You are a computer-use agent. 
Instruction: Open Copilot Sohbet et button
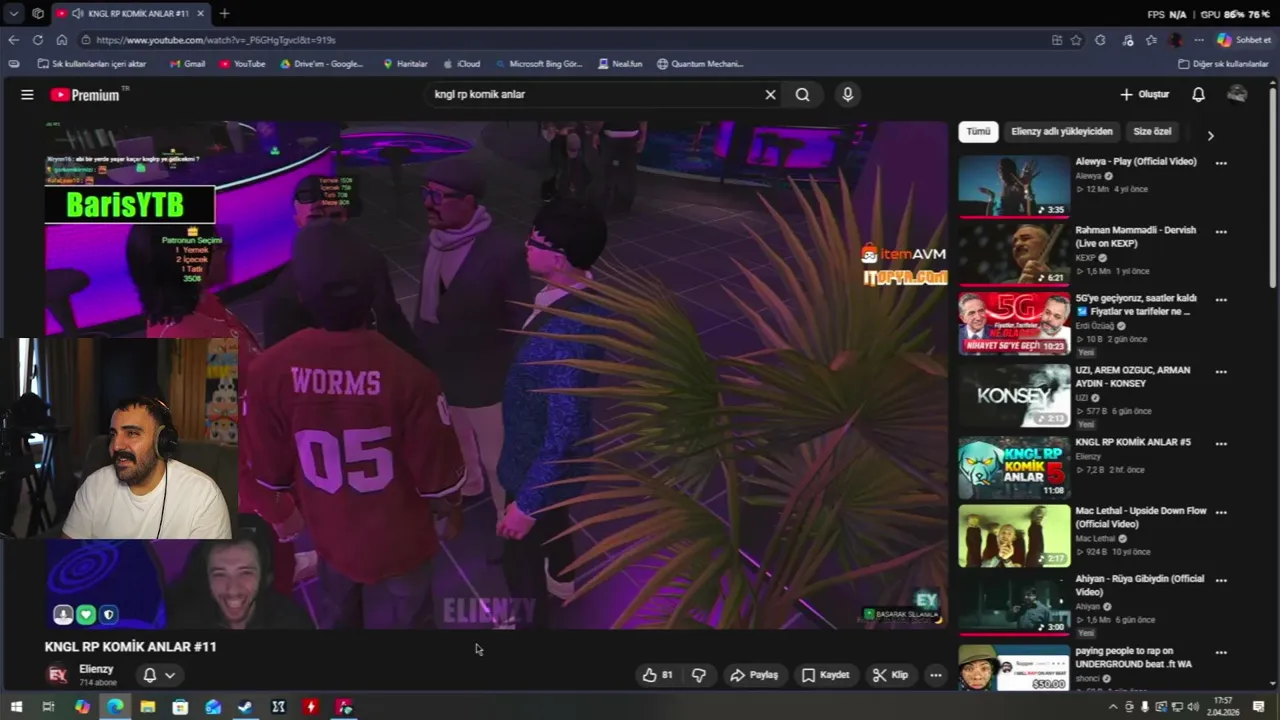1244,40
